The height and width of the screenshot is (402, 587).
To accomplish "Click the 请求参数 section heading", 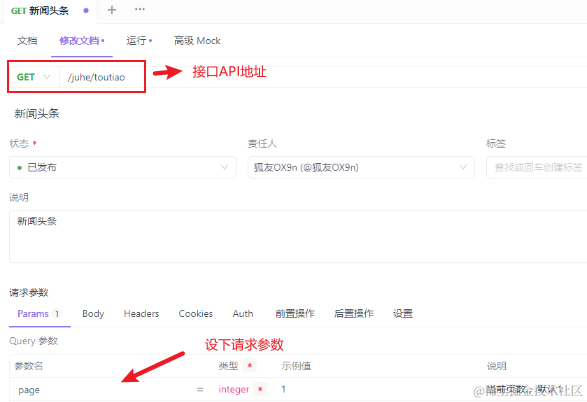I will (x=29, y=292).
